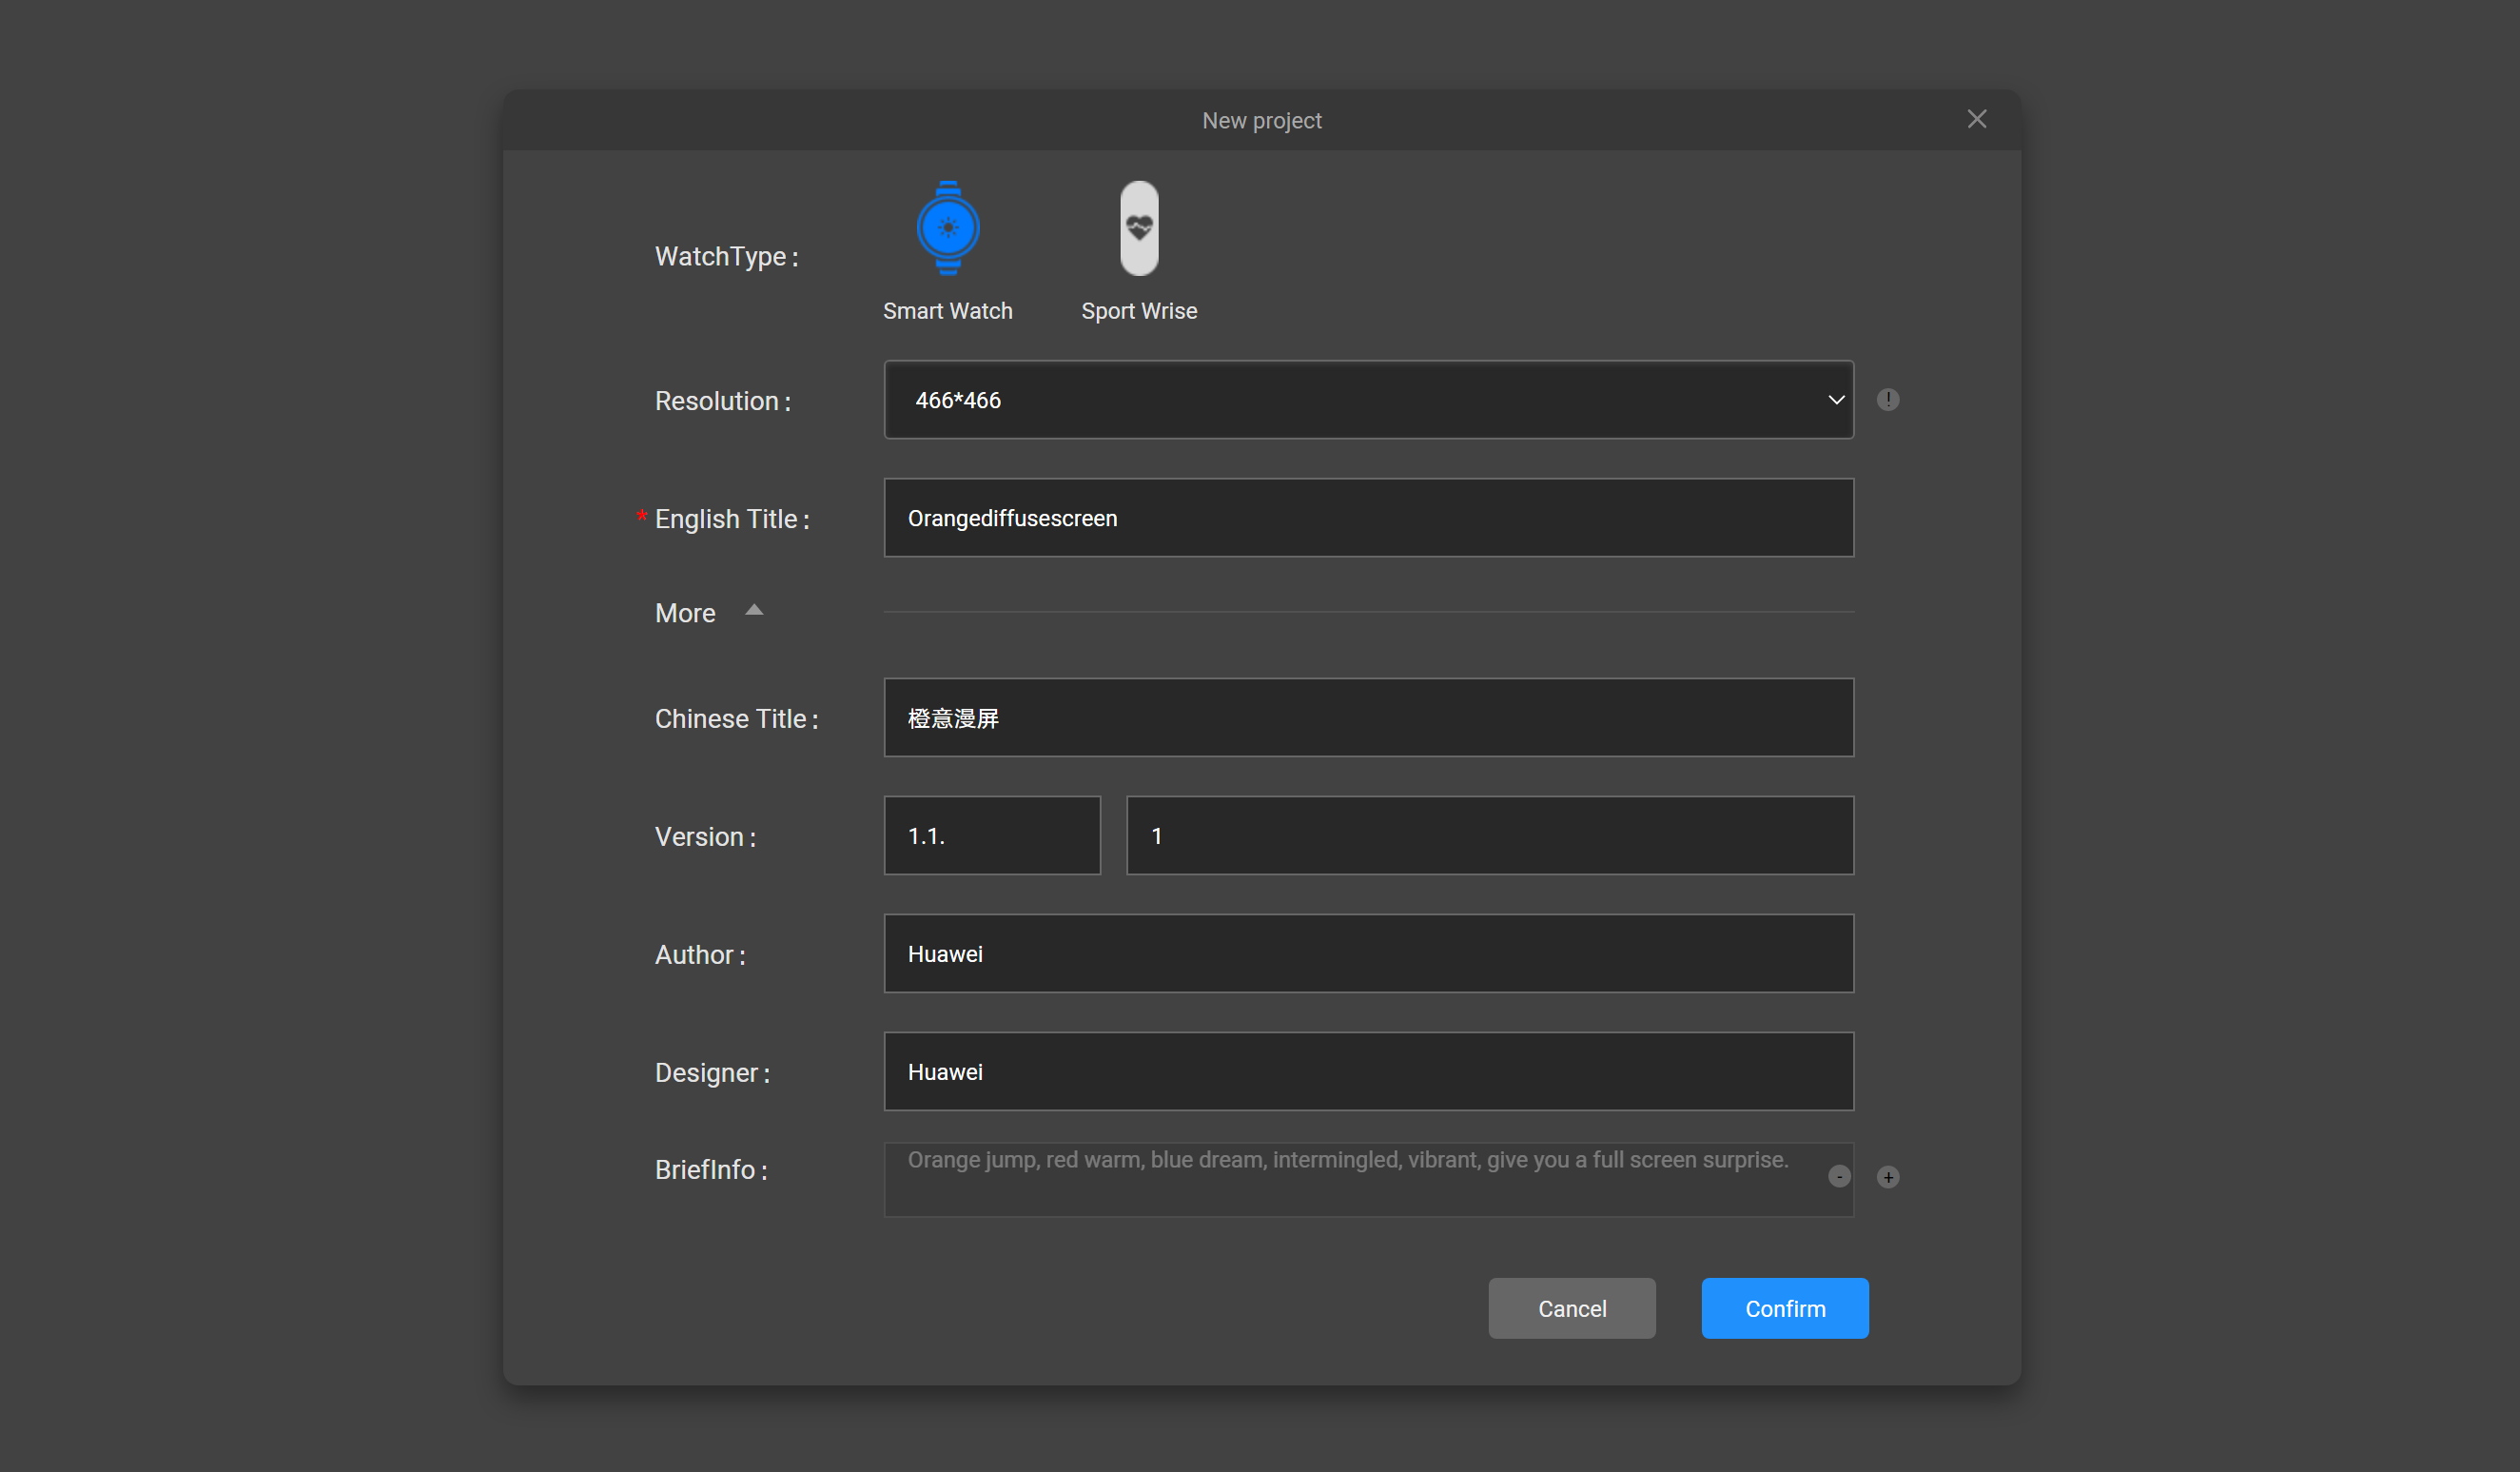Click the Smart Watch label
This screenshot has height=1472, width=2520.
[x=947, y=311]
